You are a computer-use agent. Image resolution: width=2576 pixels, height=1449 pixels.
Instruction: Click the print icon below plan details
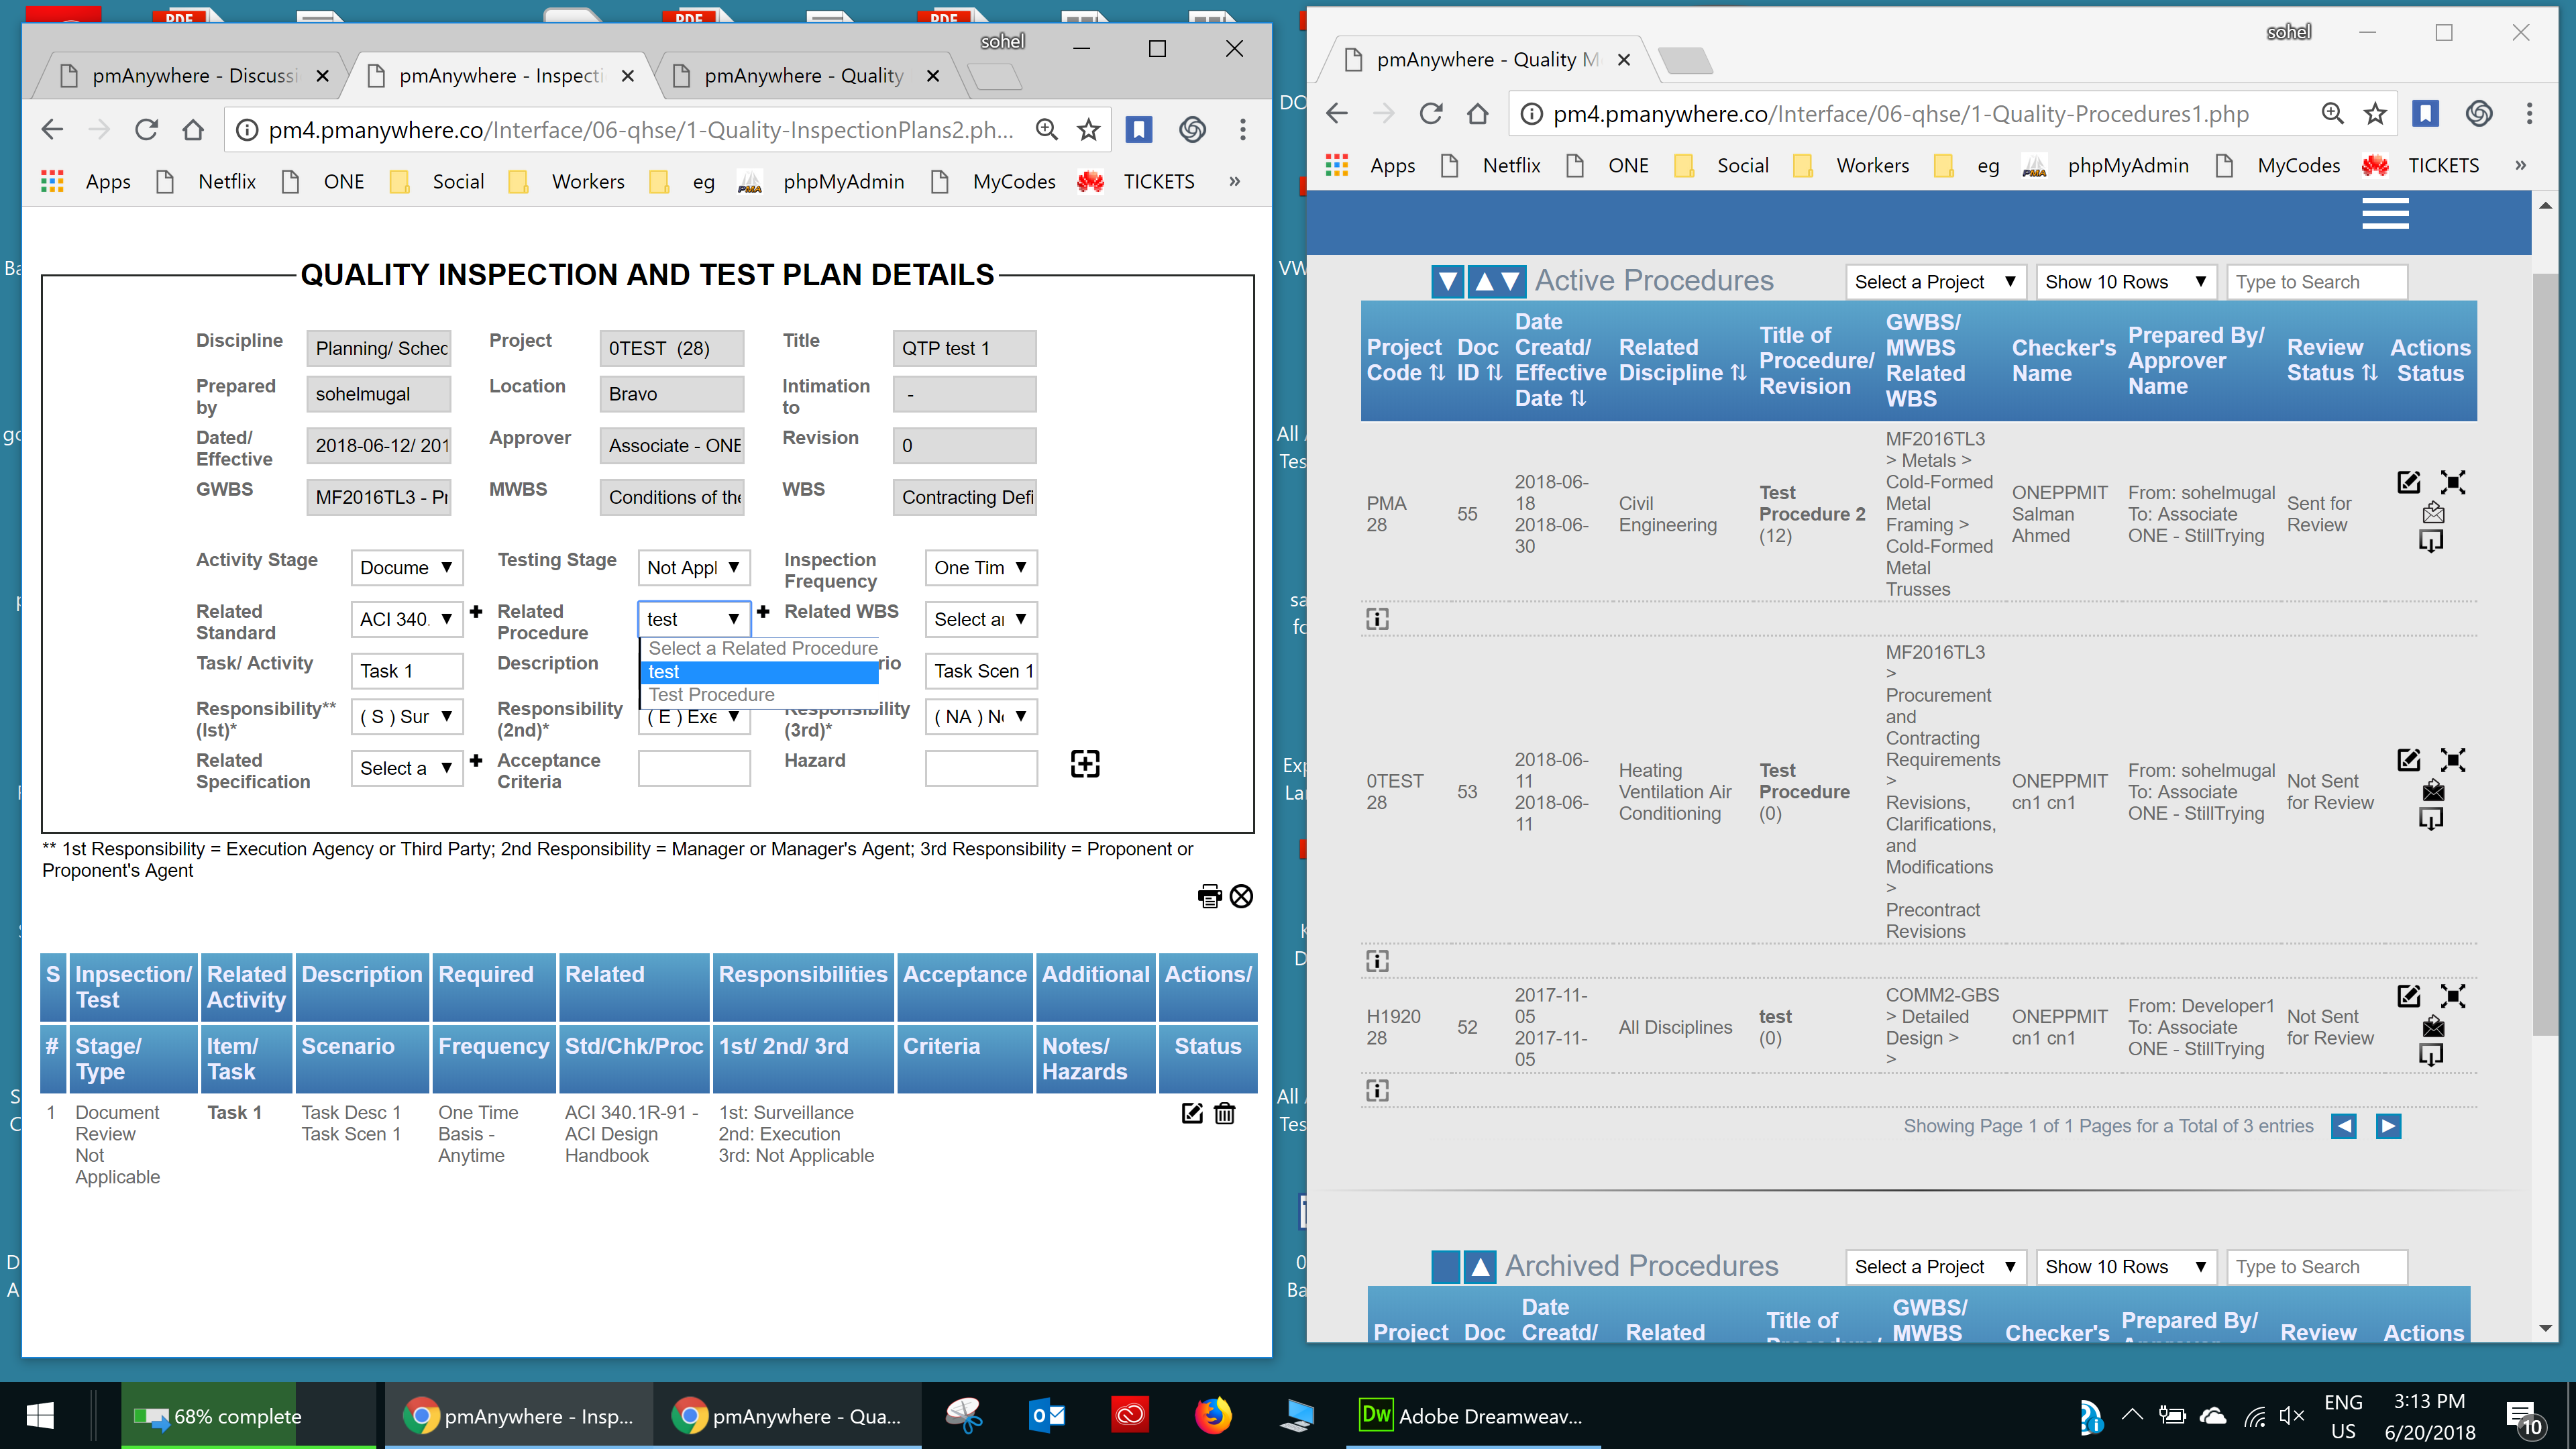(x=1209, y=896)
